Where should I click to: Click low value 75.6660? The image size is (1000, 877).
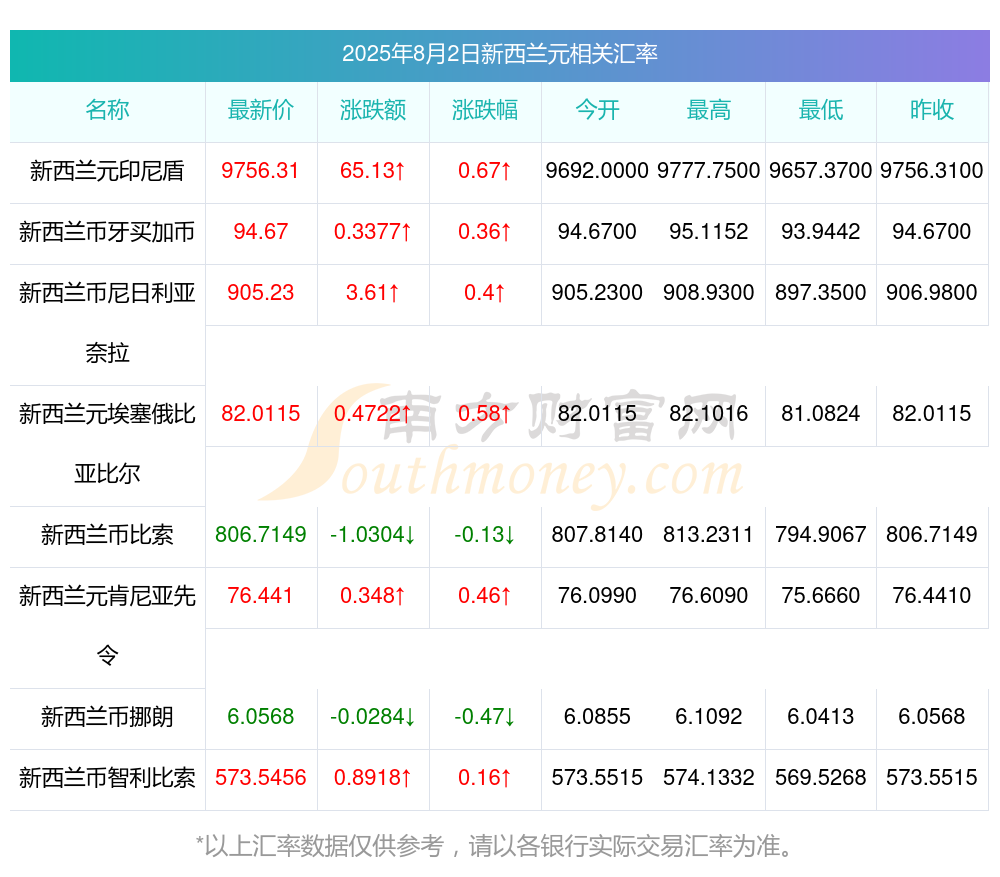pos(821,595)
